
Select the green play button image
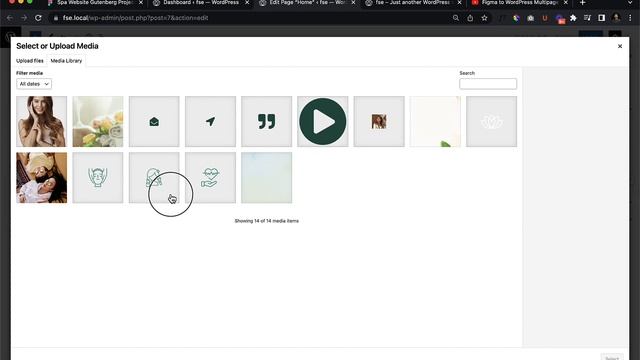(323, 121)
